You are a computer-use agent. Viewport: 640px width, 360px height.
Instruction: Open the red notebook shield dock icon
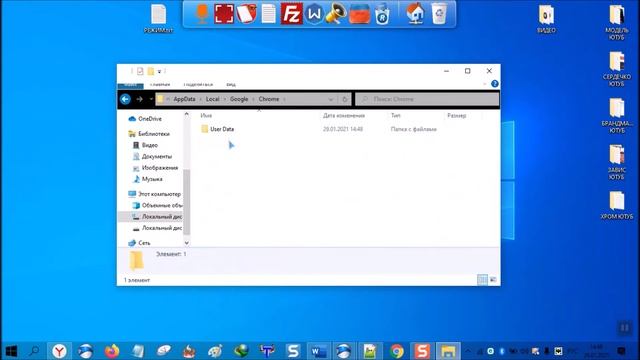[247, 13]
